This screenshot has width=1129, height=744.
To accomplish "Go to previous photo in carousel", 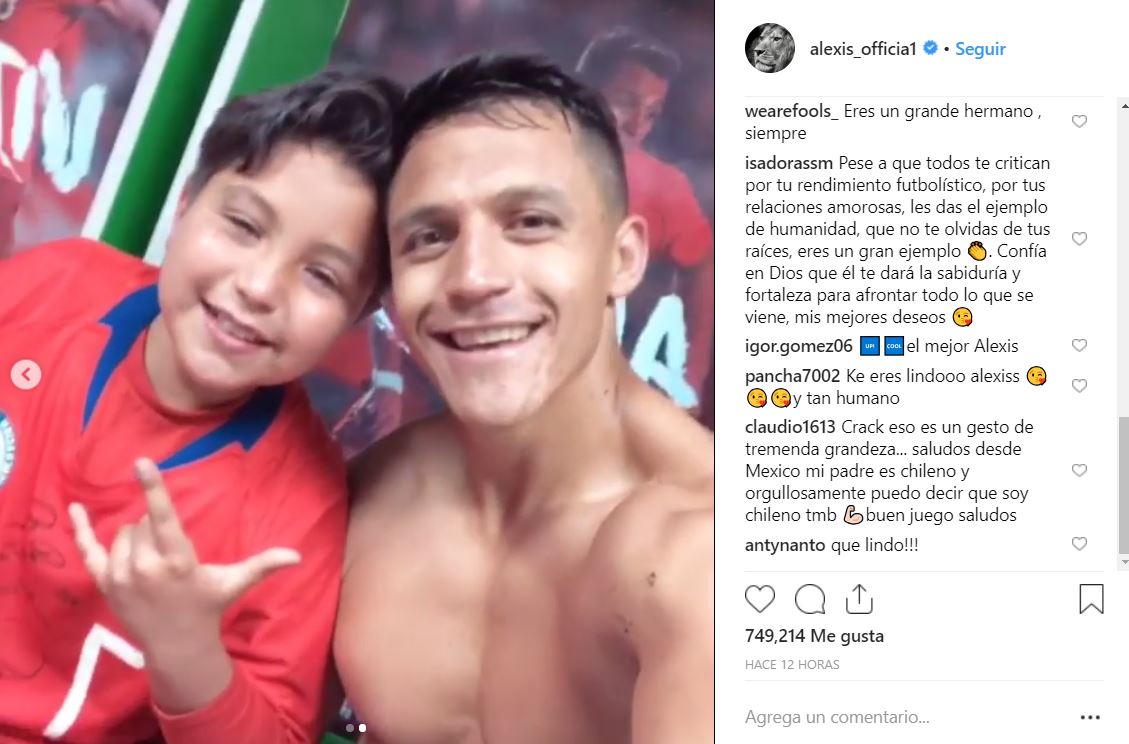I will pyautogui.click(x=26, y=375).
